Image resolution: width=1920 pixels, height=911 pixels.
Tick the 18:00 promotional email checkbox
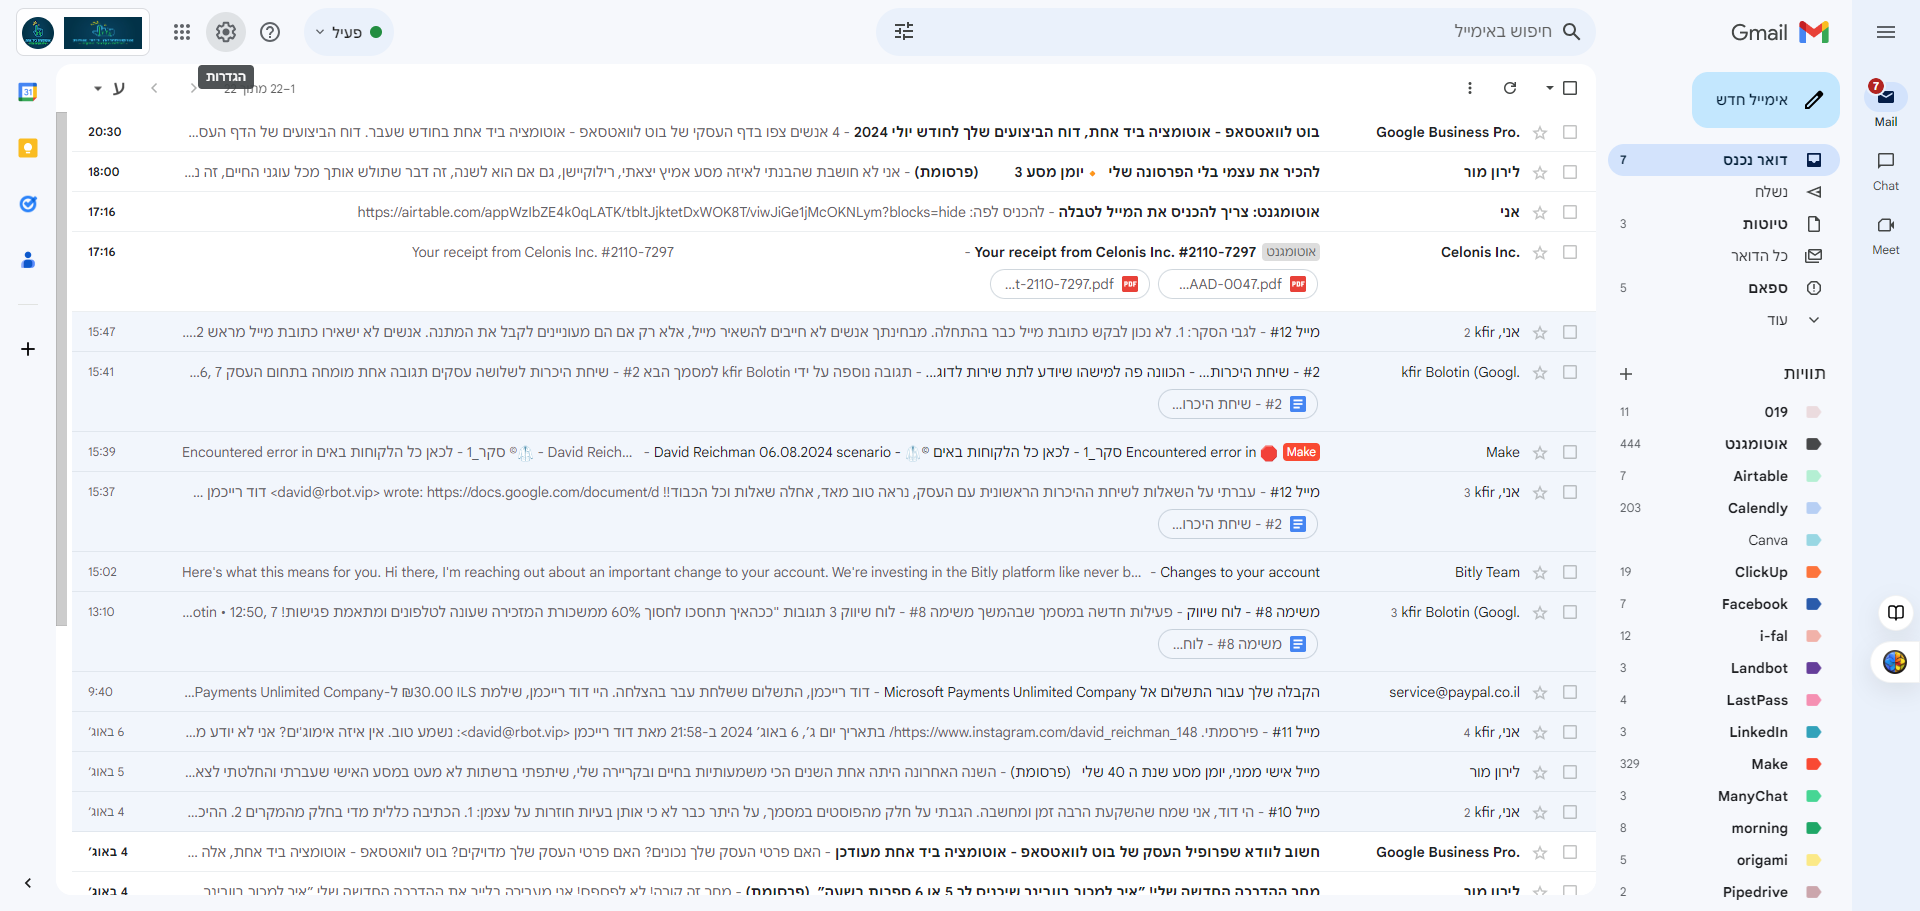[1570, 172]
